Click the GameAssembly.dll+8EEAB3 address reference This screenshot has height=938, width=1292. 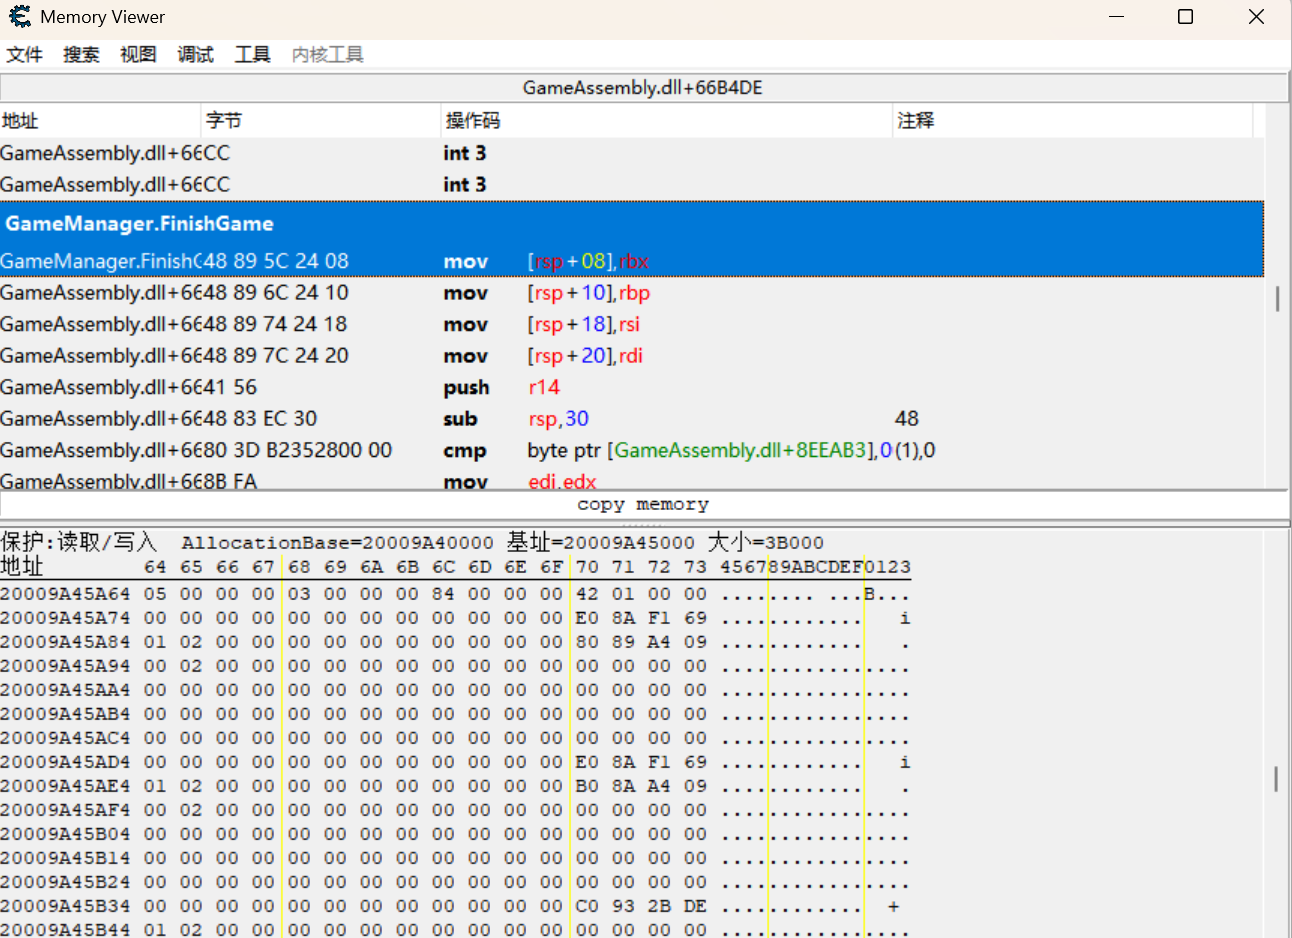click(740, 450)
